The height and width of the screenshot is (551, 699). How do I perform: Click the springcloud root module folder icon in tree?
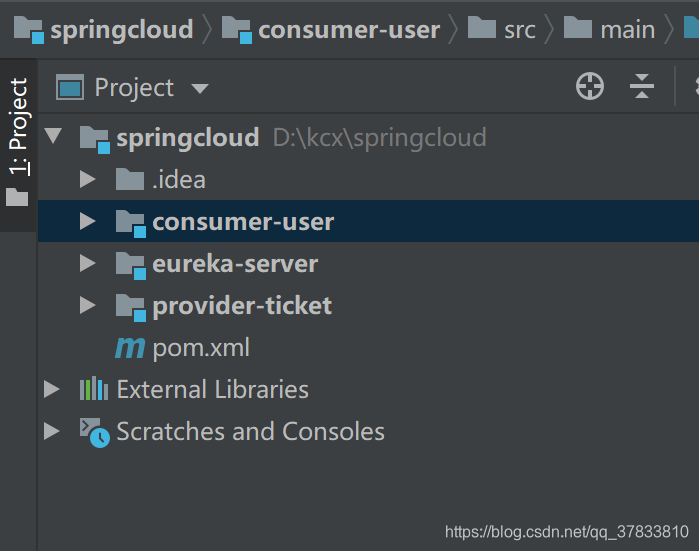[95, 140]
